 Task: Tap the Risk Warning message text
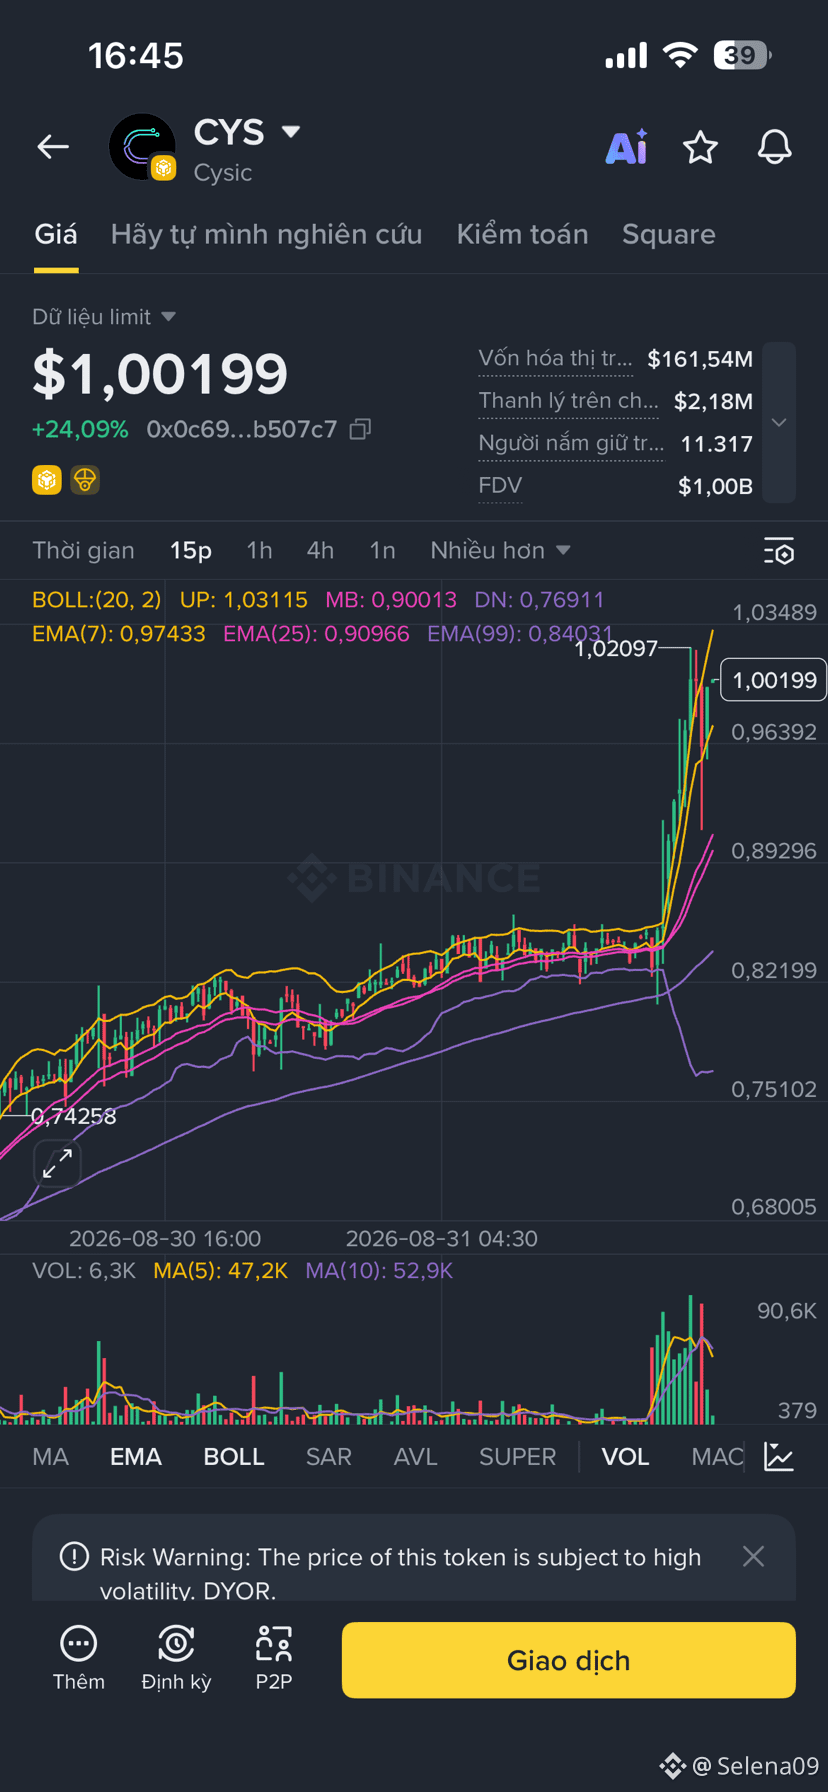[400, 1572]
